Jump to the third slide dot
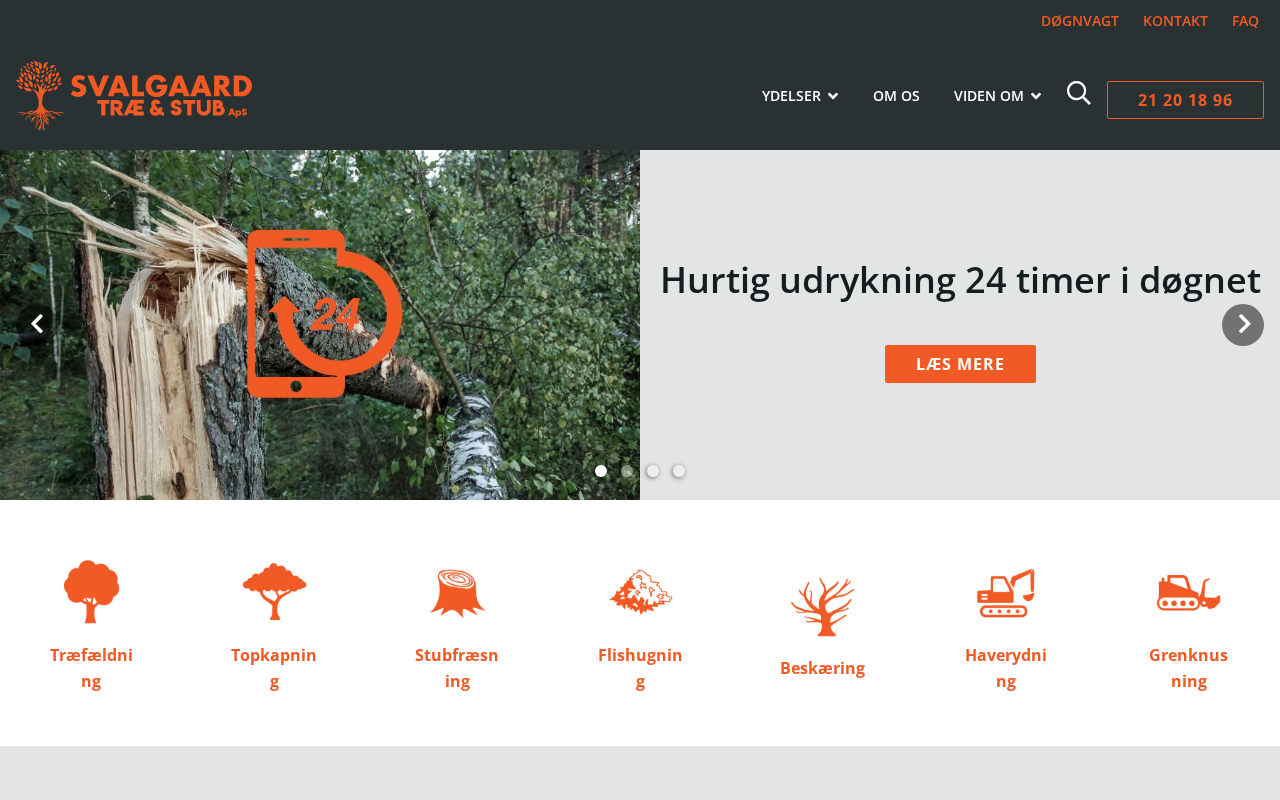 point(653,471)
